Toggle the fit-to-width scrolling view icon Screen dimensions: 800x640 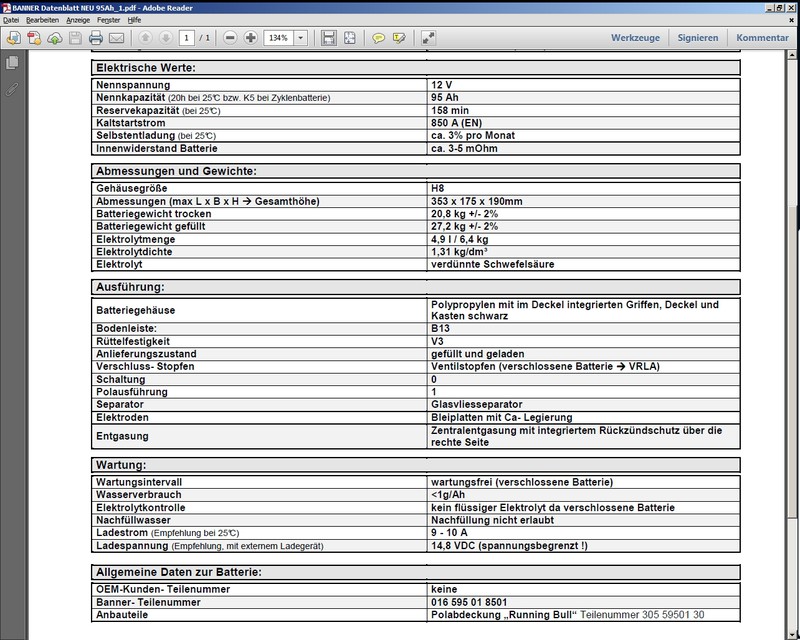tap(329, 38)
